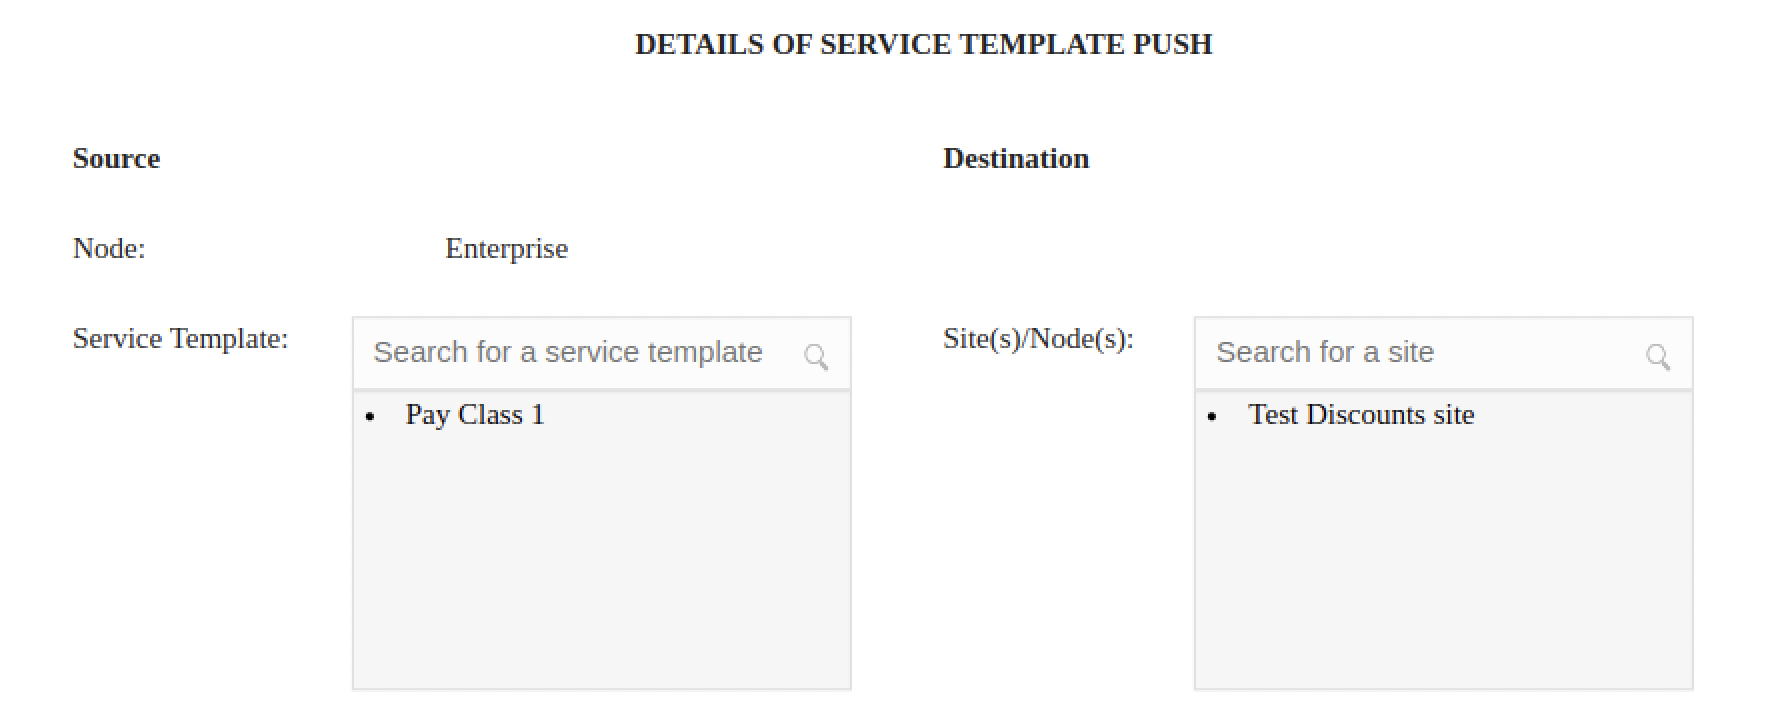
Task: Click the Node: label
Action: pyautogui.click(x=109, y=249)
